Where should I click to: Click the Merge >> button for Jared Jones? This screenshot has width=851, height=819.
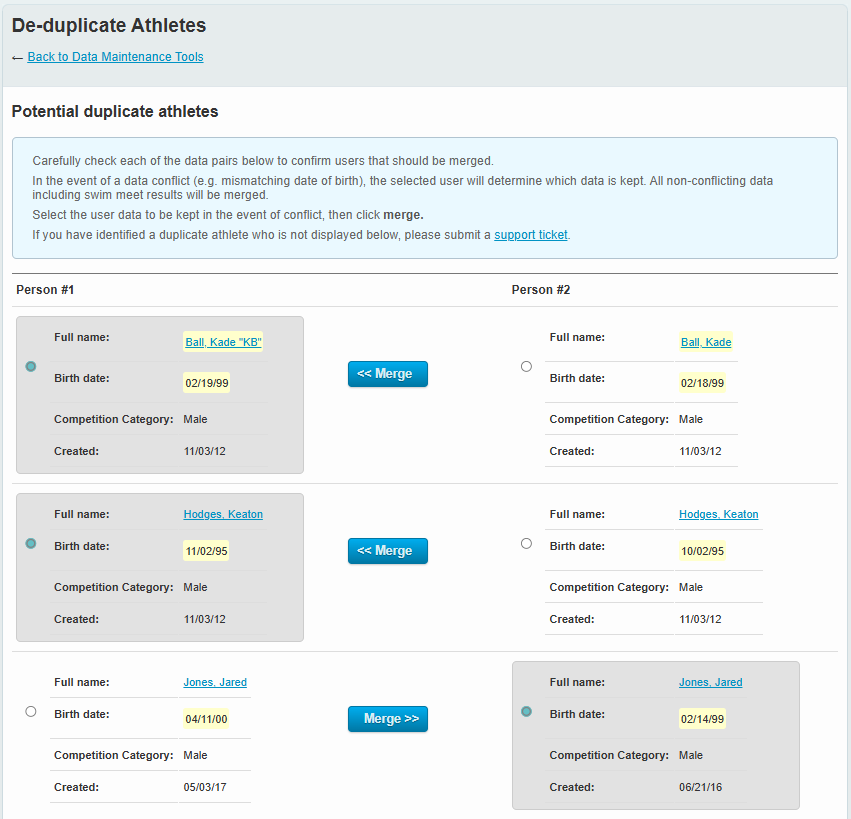388,719
